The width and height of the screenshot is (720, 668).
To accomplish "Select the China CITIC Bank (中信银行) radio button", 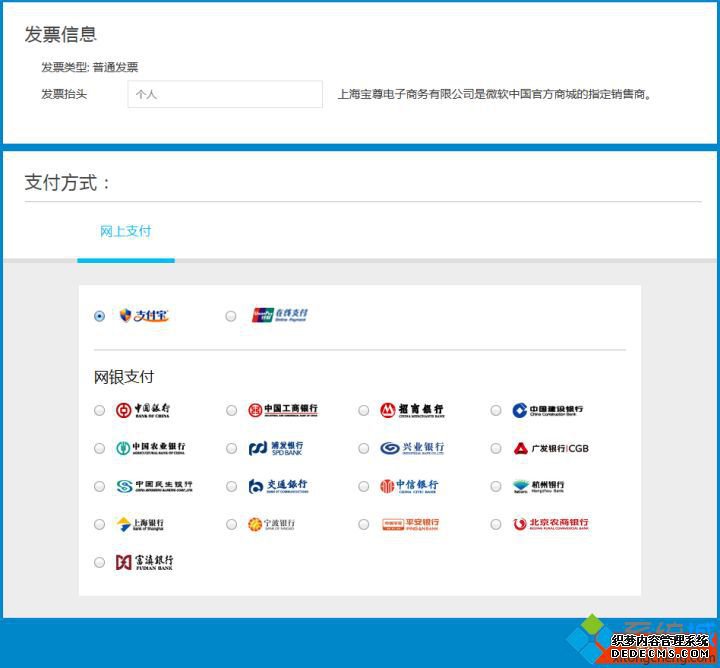I will [364, 486].
